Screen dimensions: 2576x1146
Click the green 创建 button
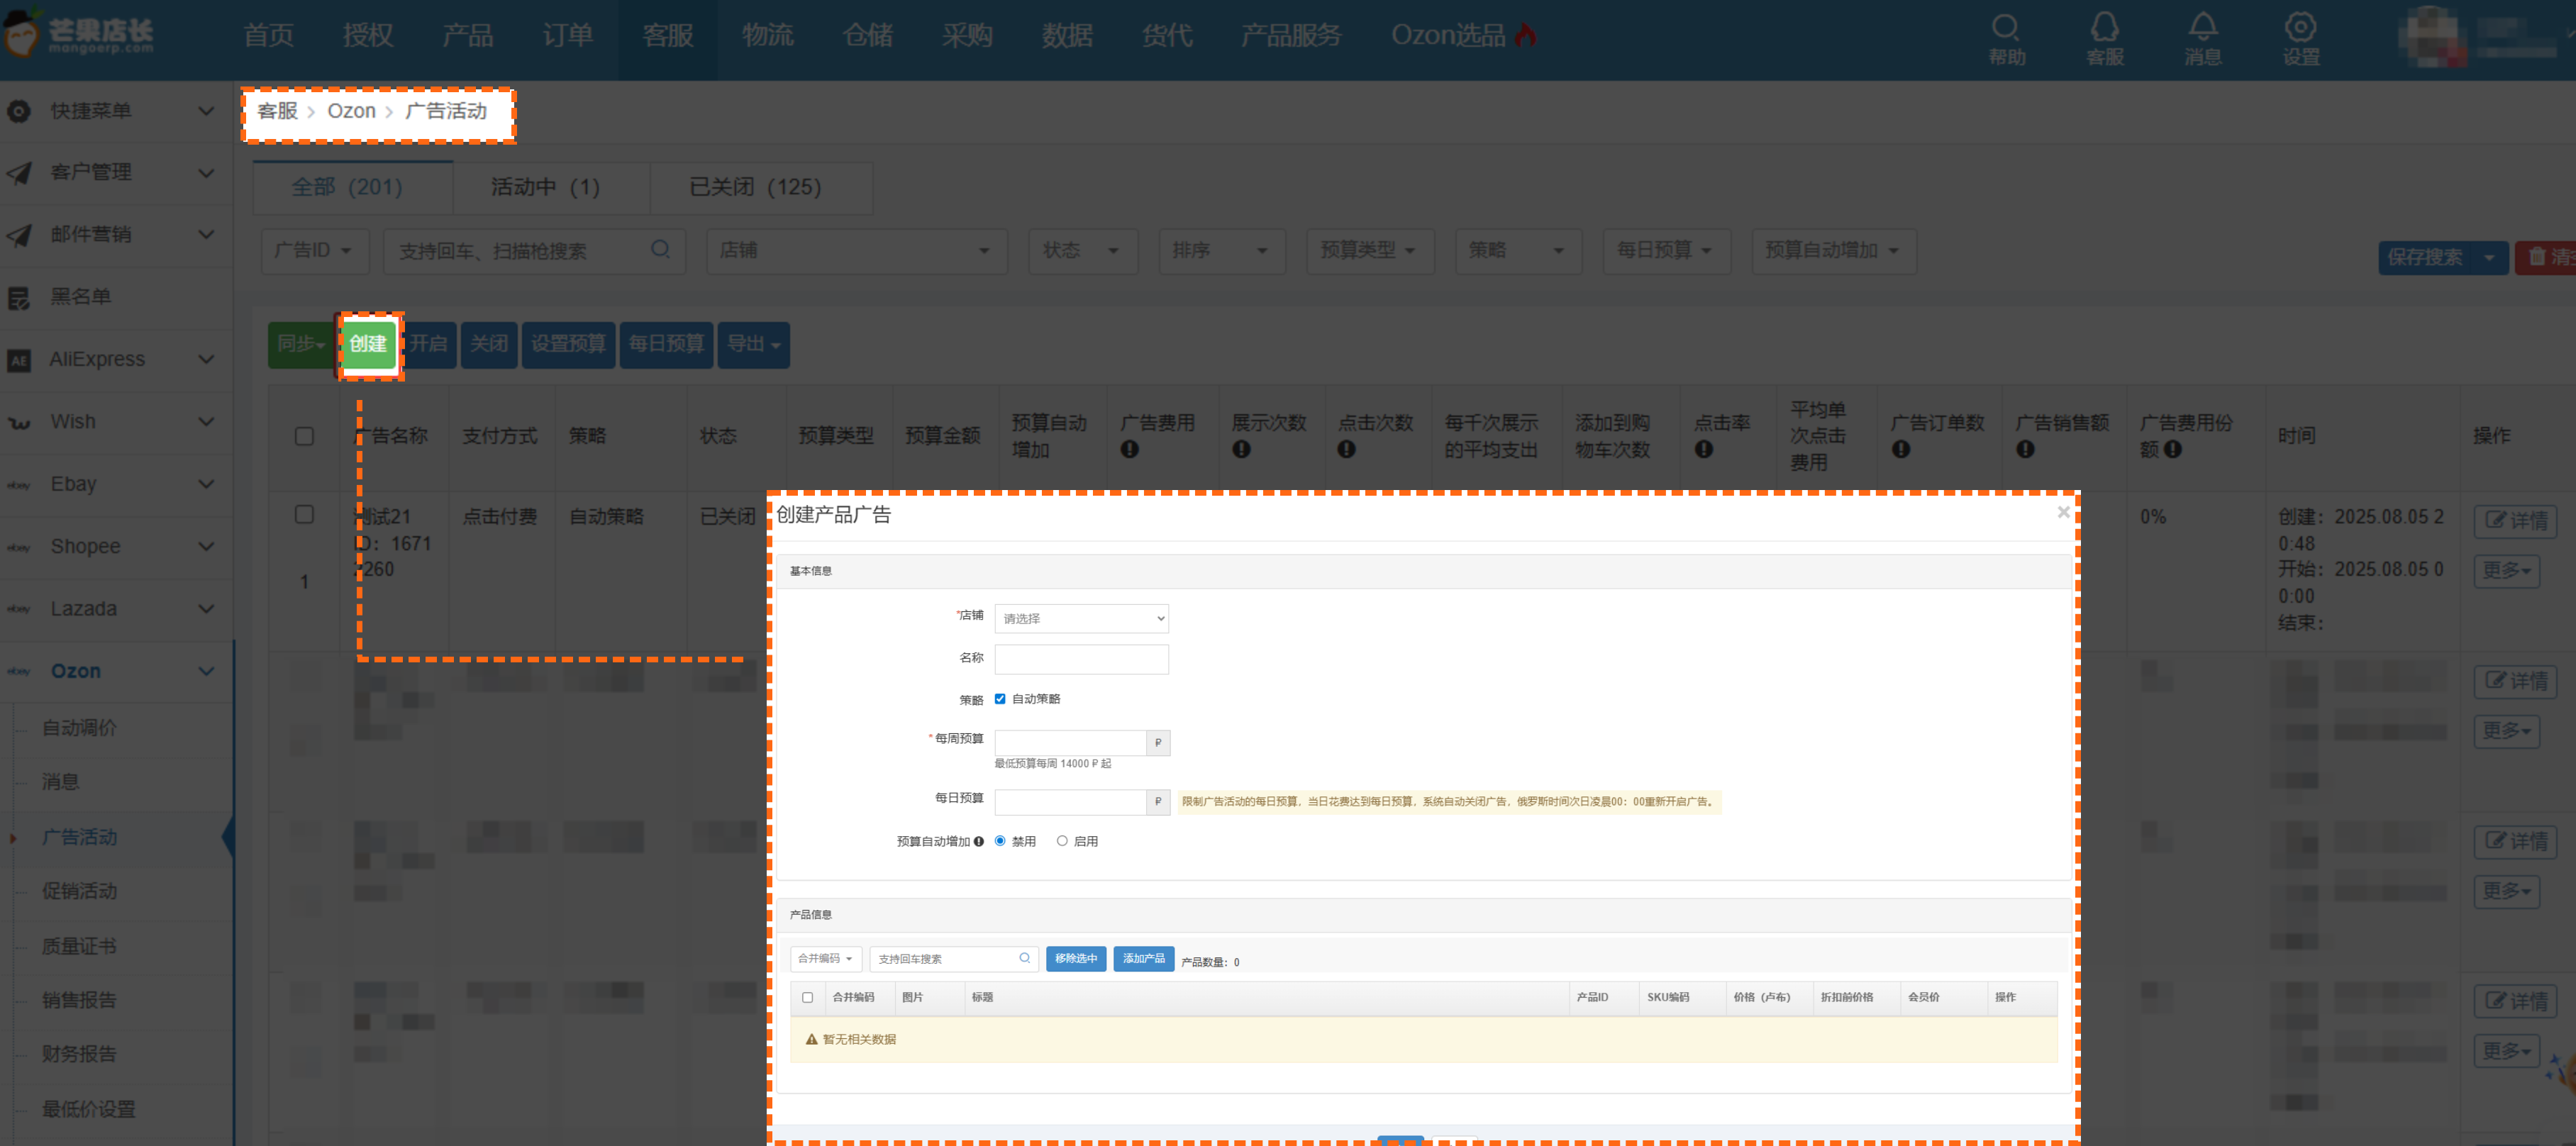(x=368, y=344)
